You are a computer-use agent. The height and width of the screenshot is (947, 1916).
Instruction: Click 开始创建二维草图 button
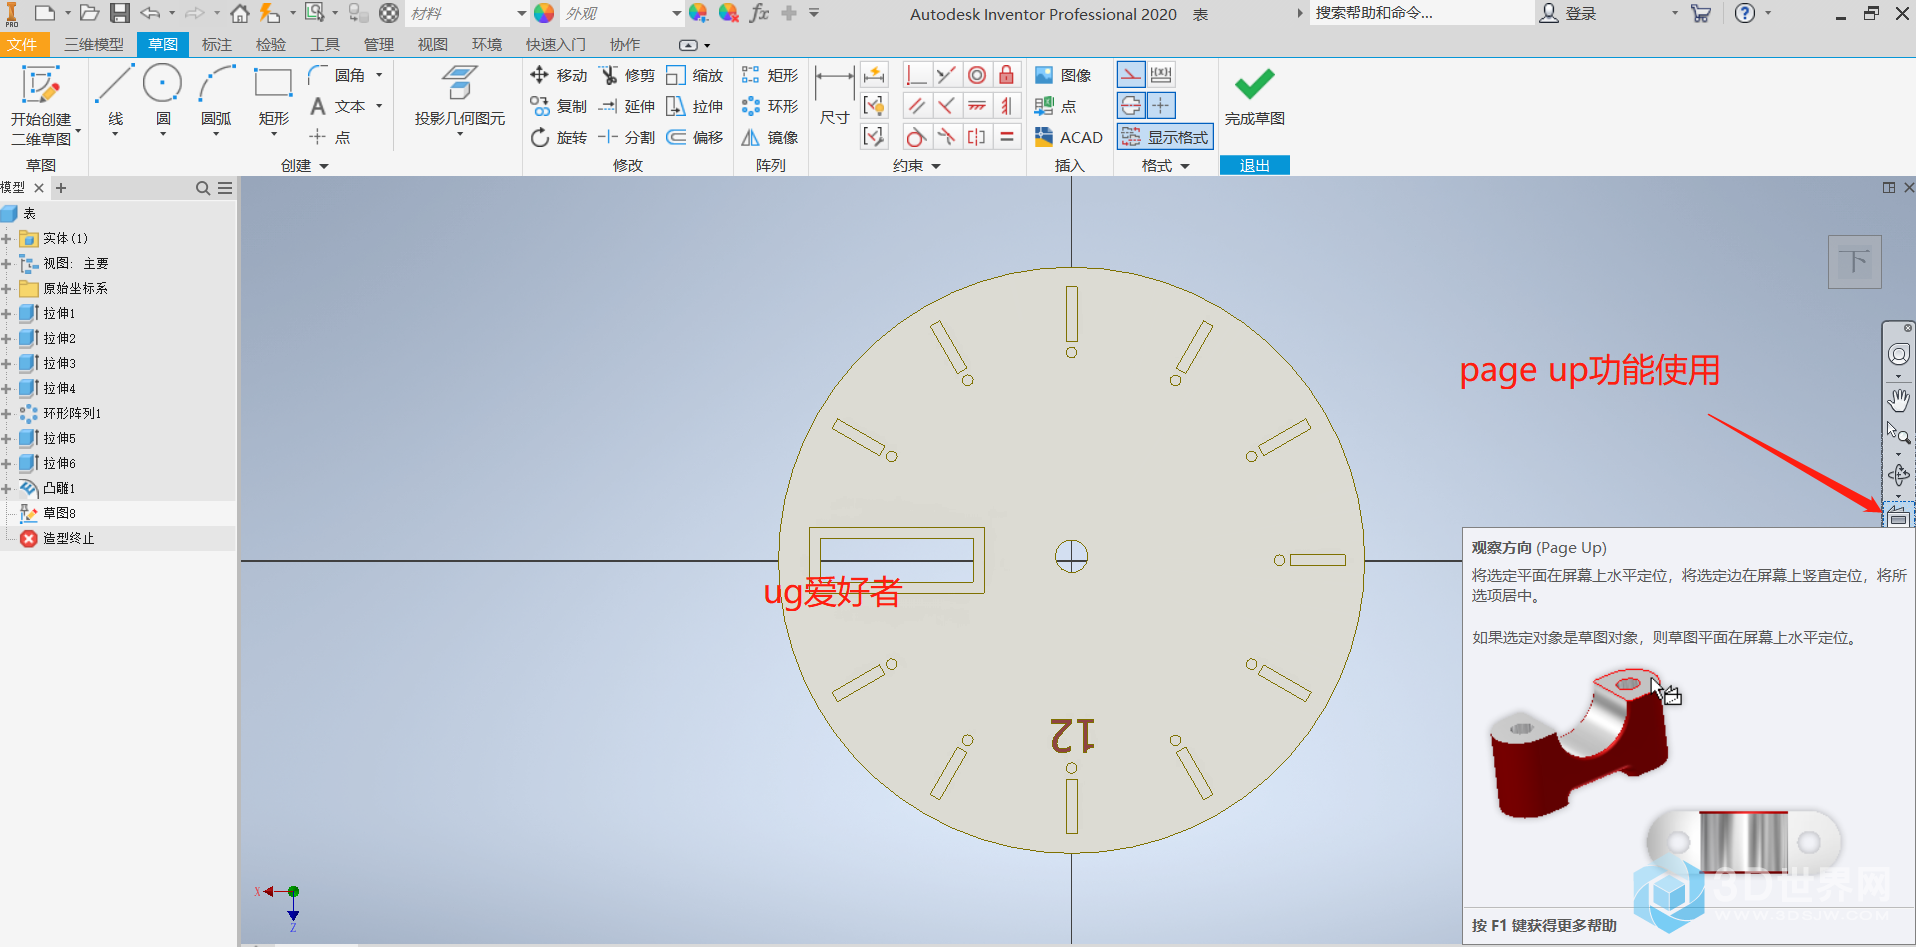pyautogui.click(x=41, y=105)
